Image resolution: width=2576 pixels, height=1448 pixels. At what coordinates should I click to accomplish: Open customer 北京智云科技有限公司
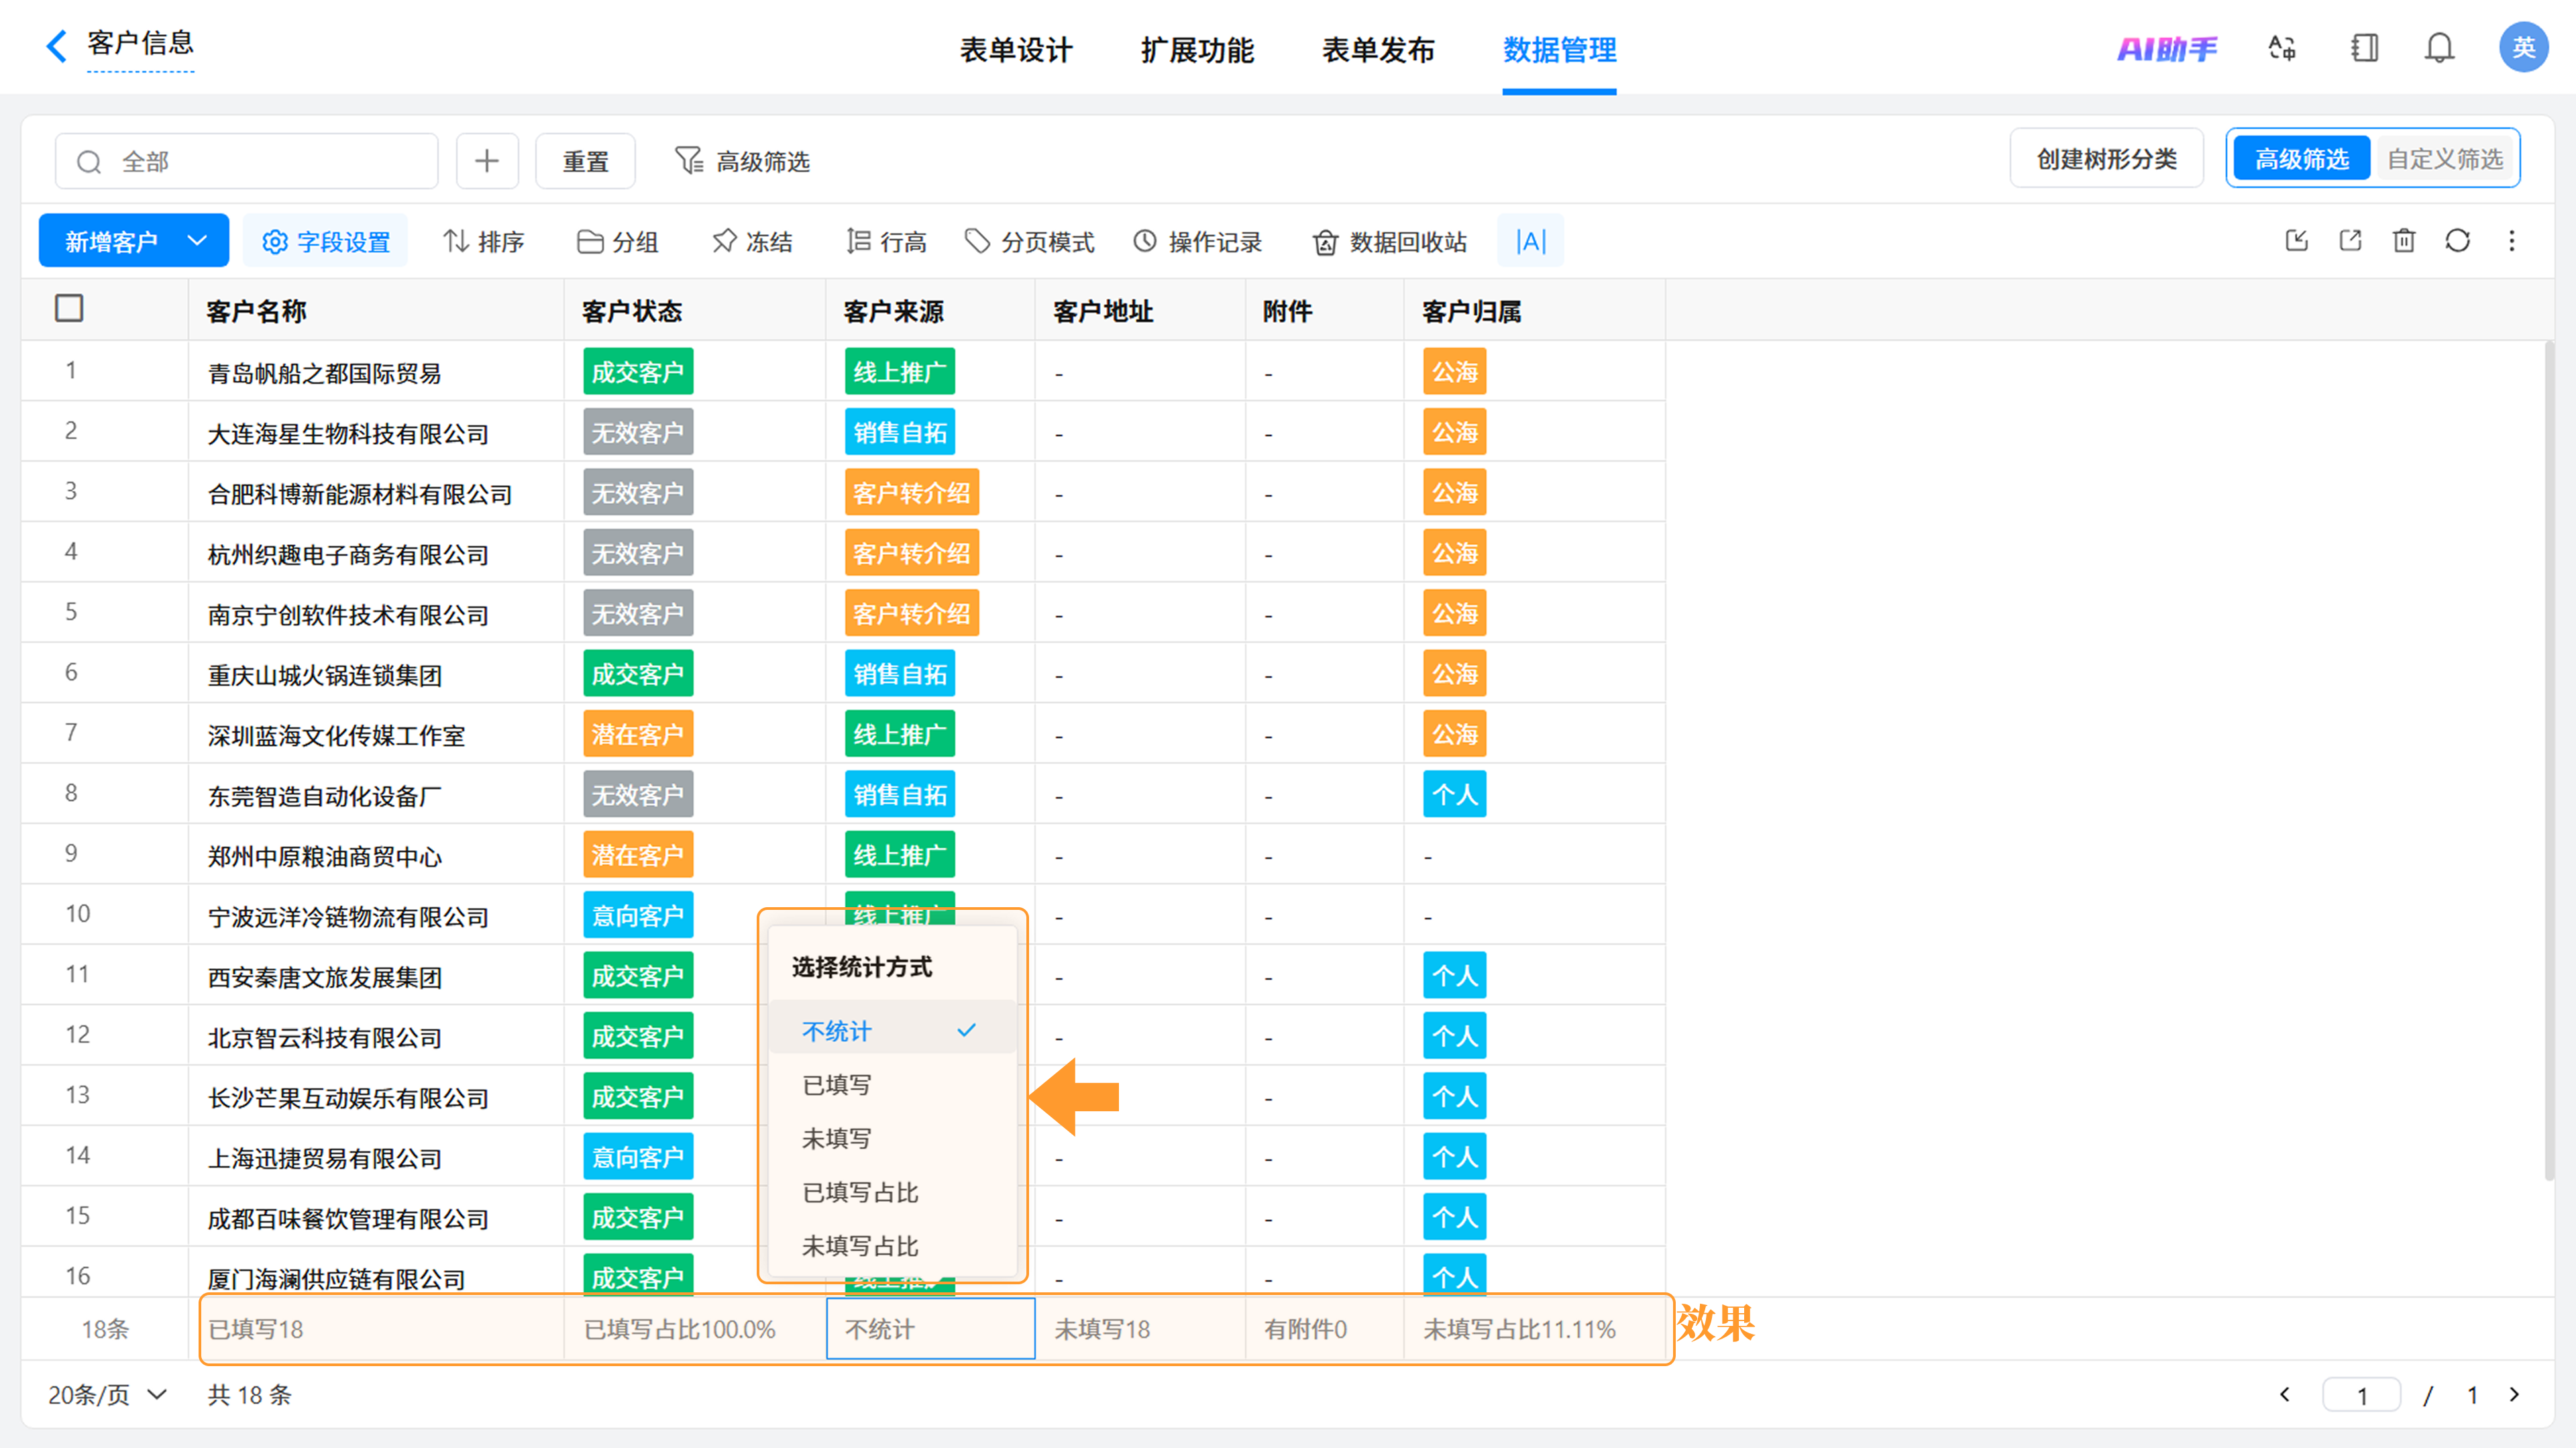[x=324, y=1037]
